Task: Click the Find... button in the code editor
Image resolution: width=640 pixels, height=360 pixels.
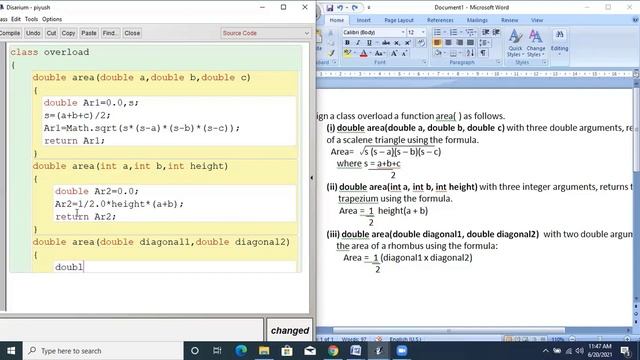Action: tap(110, 33)
